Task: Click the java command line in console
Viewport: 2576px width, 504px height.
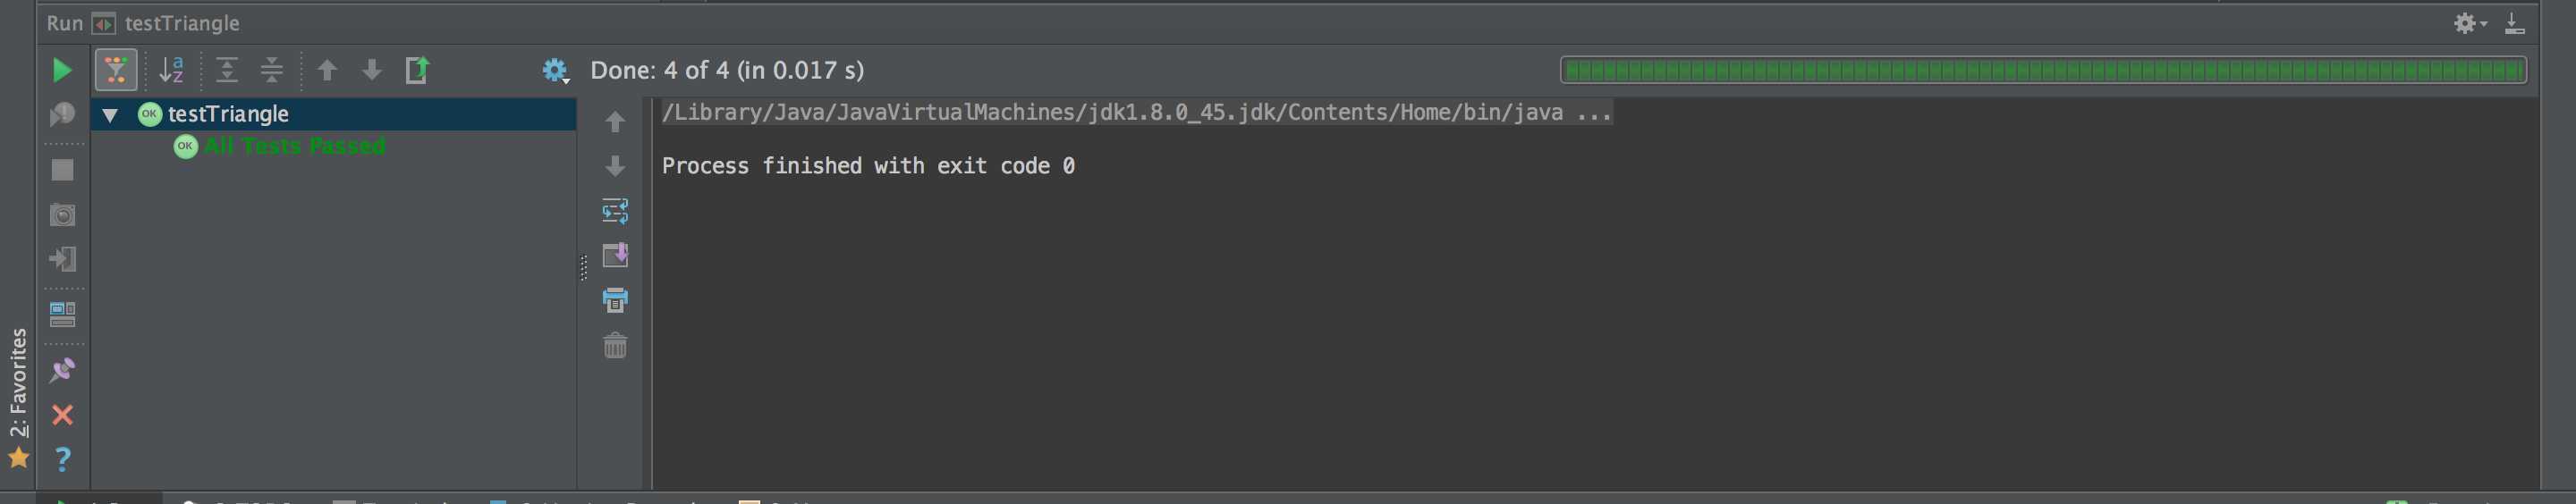Action: point(1136,112)
